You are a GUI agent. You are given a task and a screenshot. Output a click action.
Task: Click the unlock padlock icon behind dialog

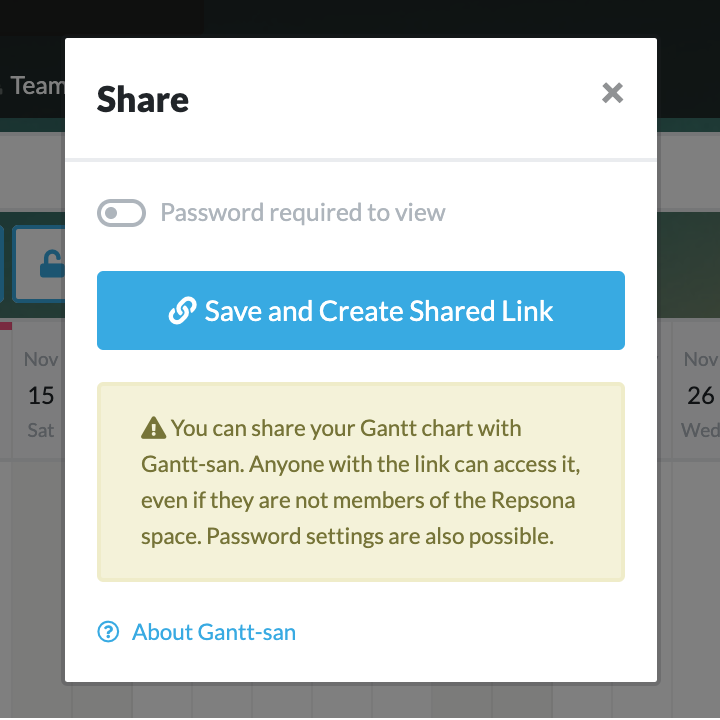coord(47,265)
